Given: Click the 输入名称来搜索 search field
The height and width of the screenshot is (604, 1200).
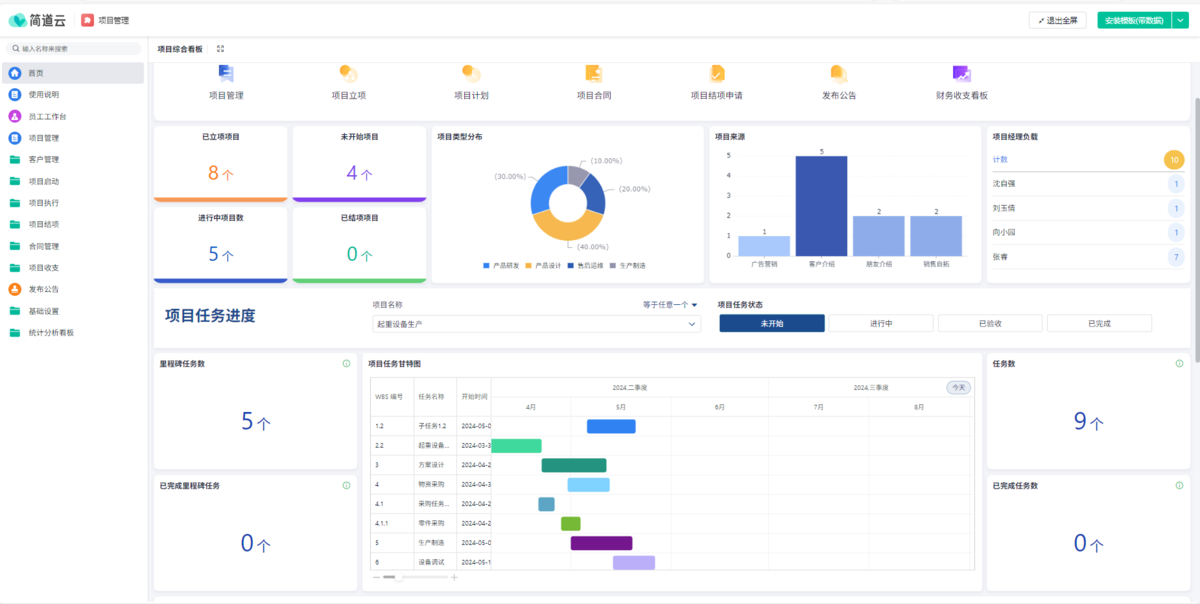Looking at the screenshot, I should 75,48.
